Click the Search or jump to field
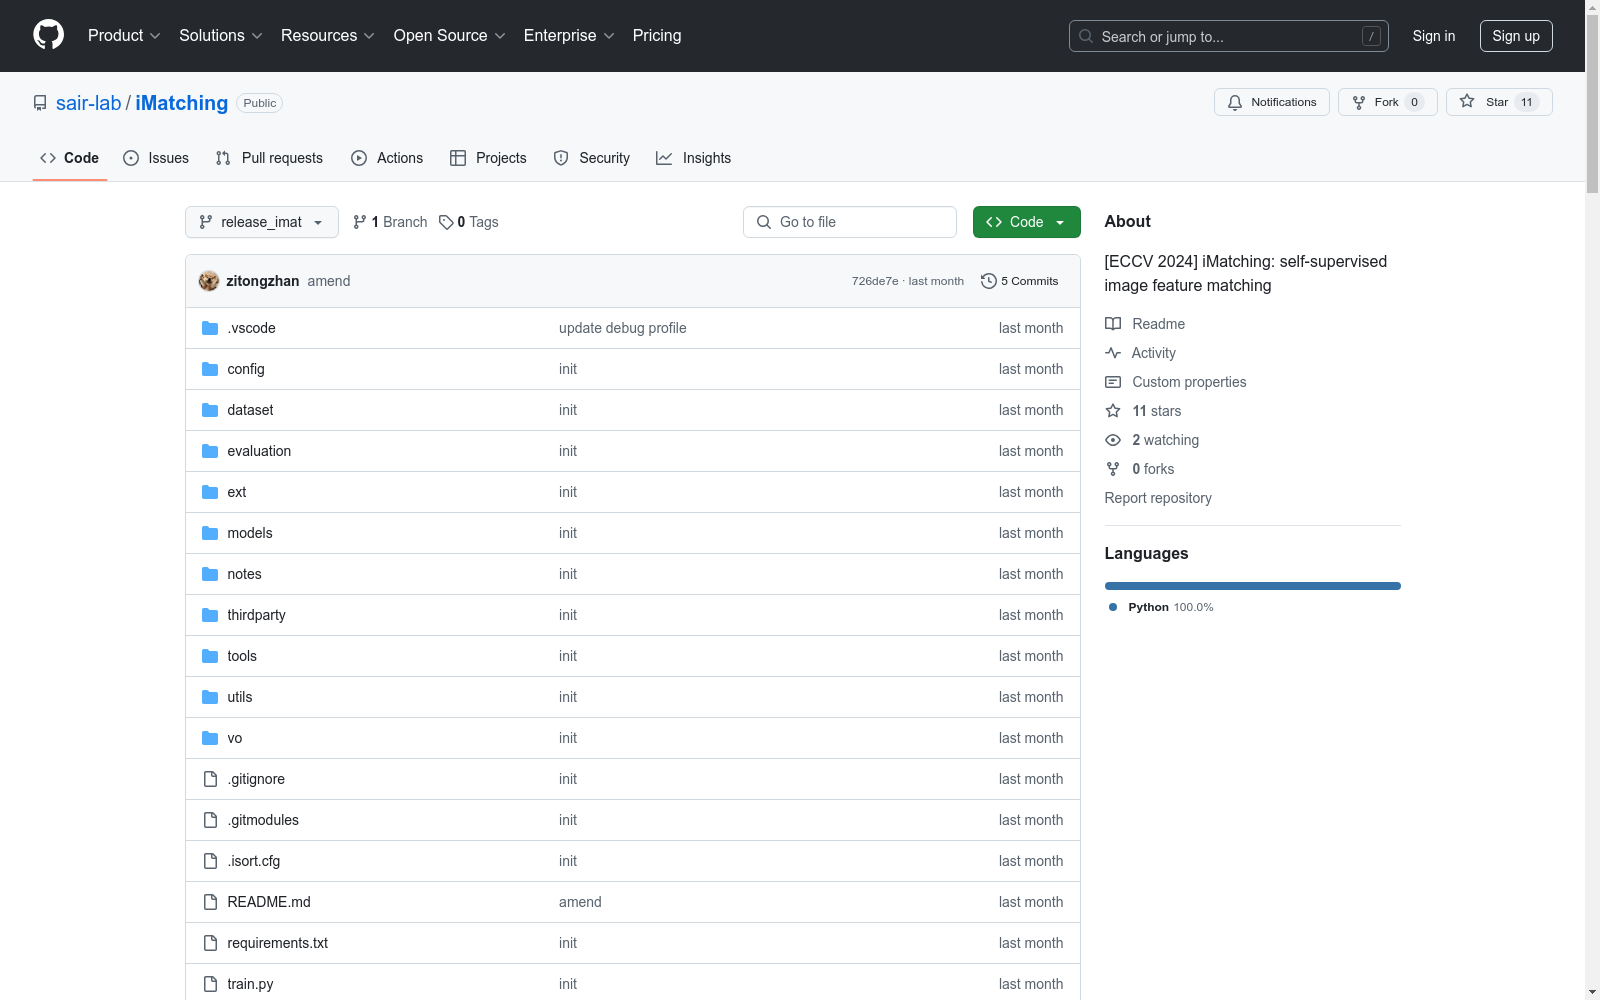Viewport: 1600px width, 1000px height. pos(1229,36)
